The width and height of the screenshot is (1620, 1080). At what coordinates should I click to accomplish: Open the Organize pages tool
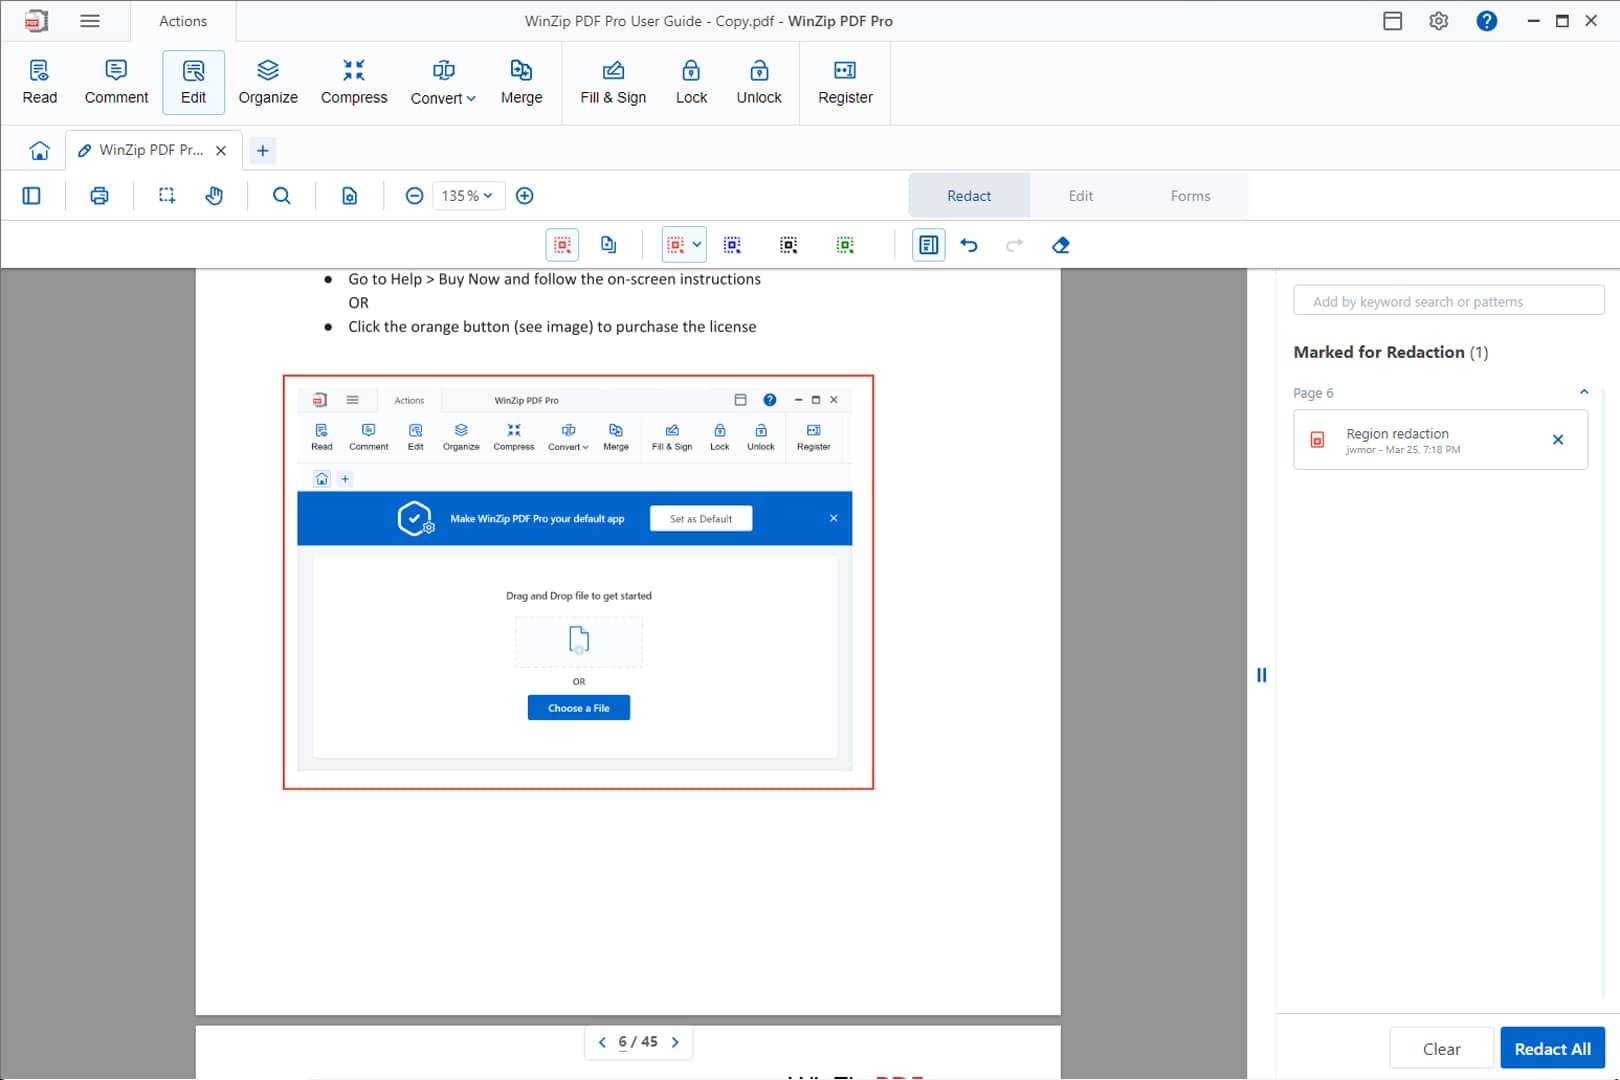tap(268, 82)
